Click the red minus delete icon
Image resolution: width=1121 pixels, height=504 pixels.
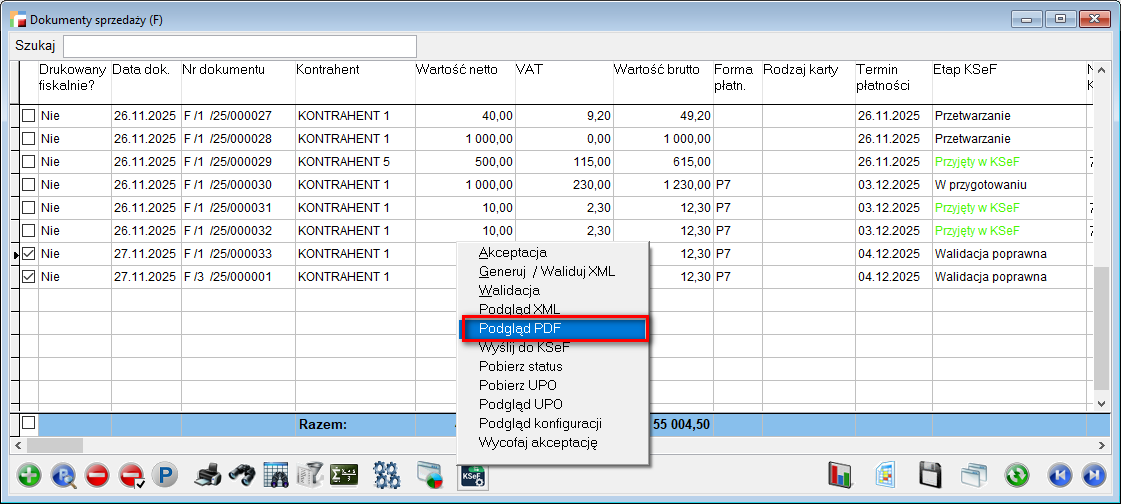coord(97,476)
